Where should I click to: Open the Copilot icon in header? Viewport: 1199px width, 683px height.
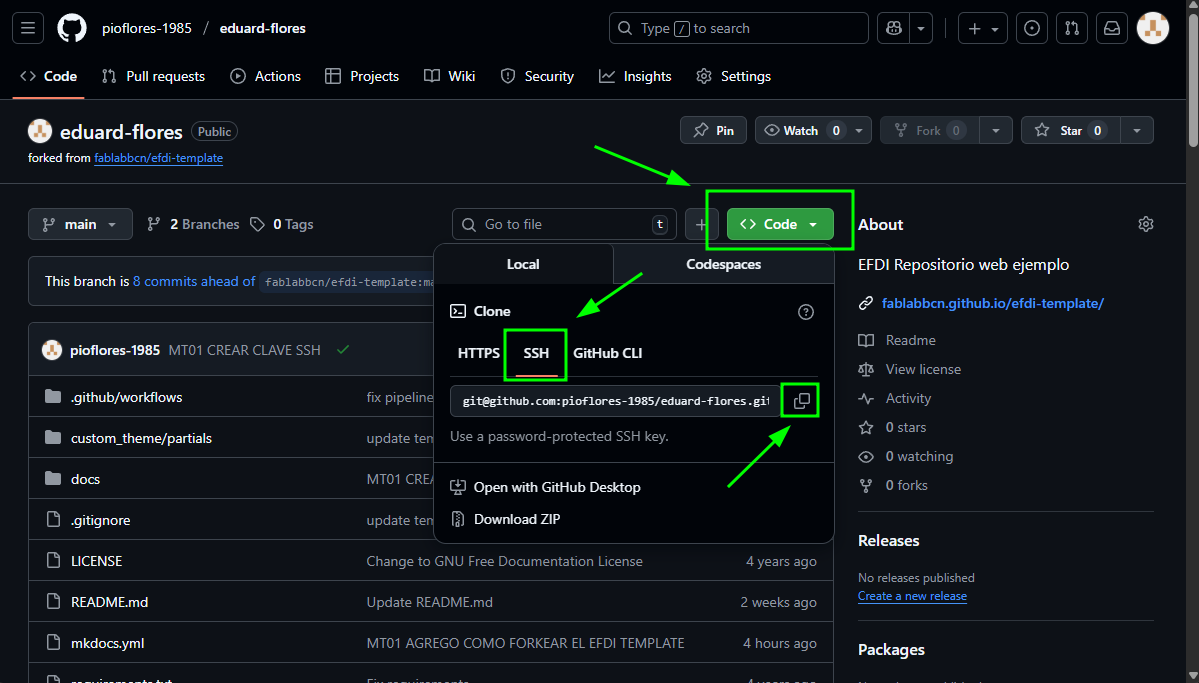(x=893, y=28)
